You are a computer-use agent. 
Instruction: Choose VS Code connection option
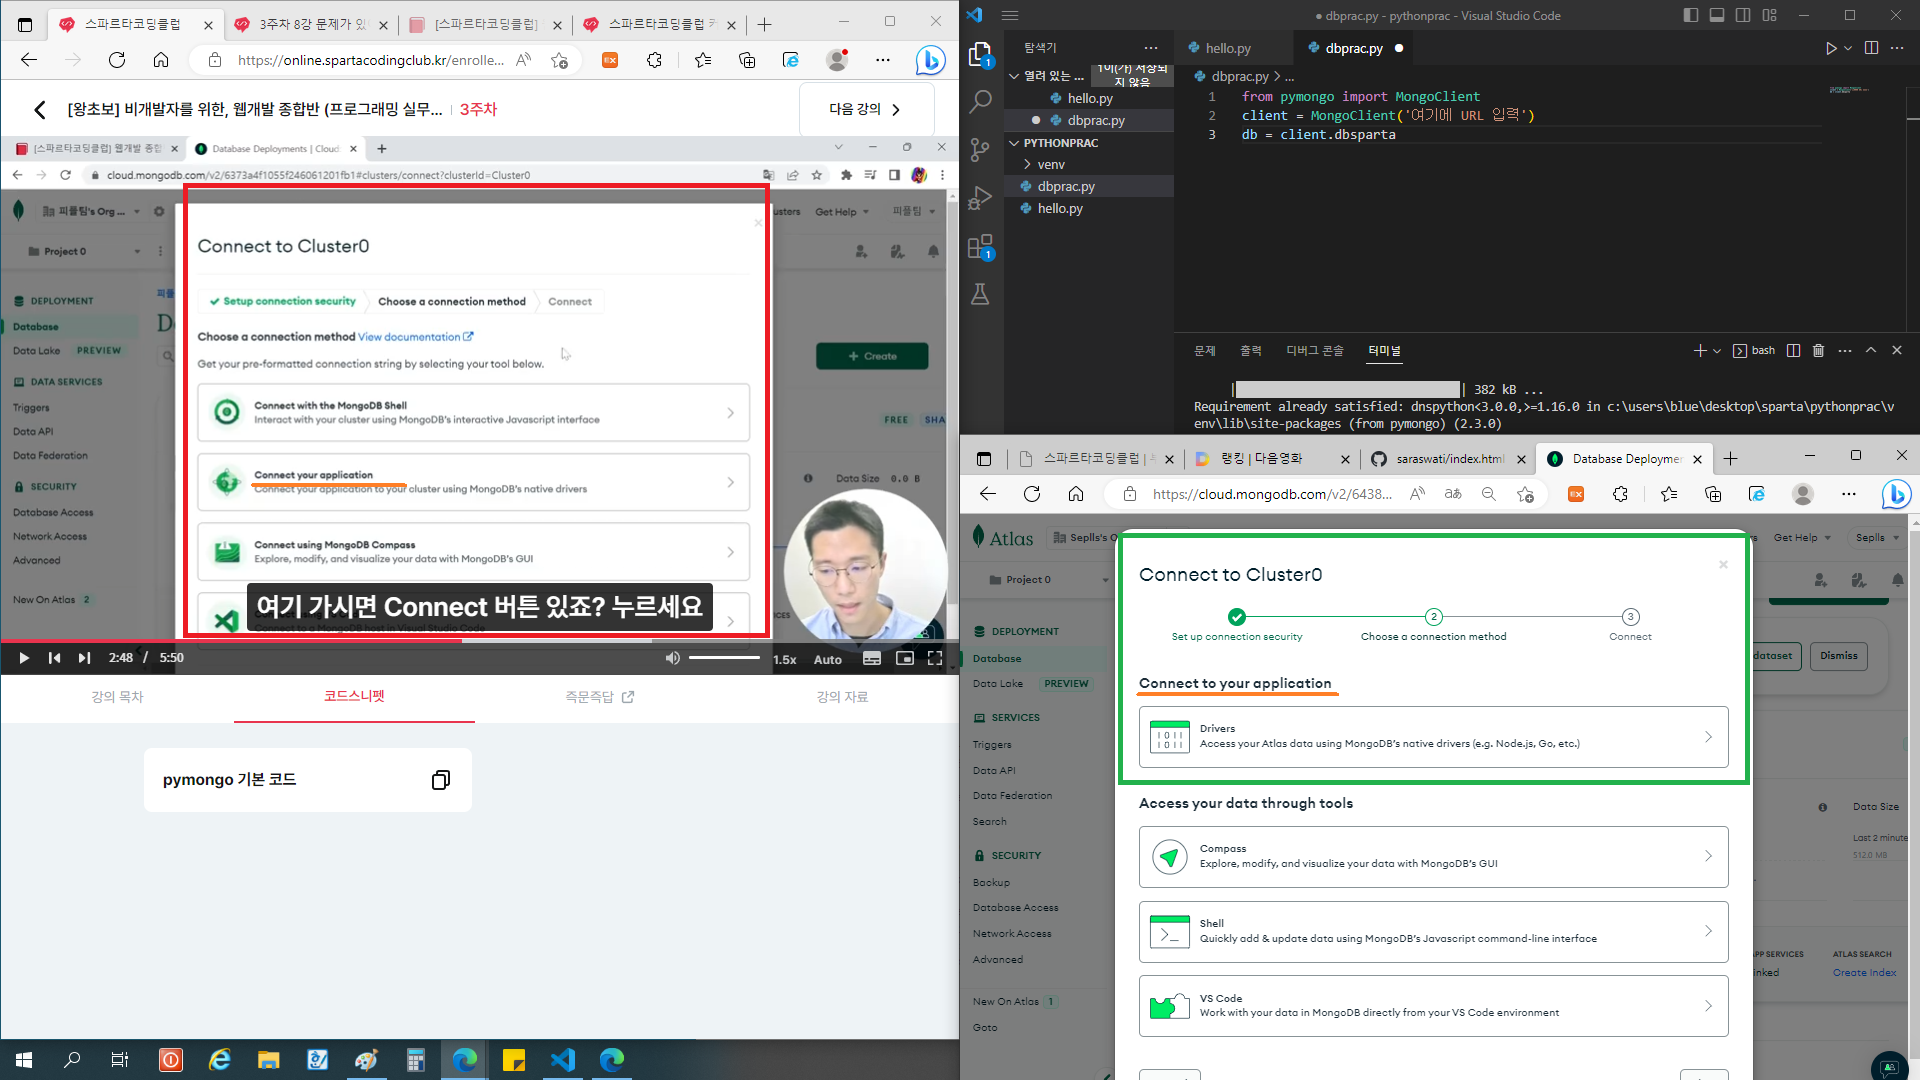1433,1006
